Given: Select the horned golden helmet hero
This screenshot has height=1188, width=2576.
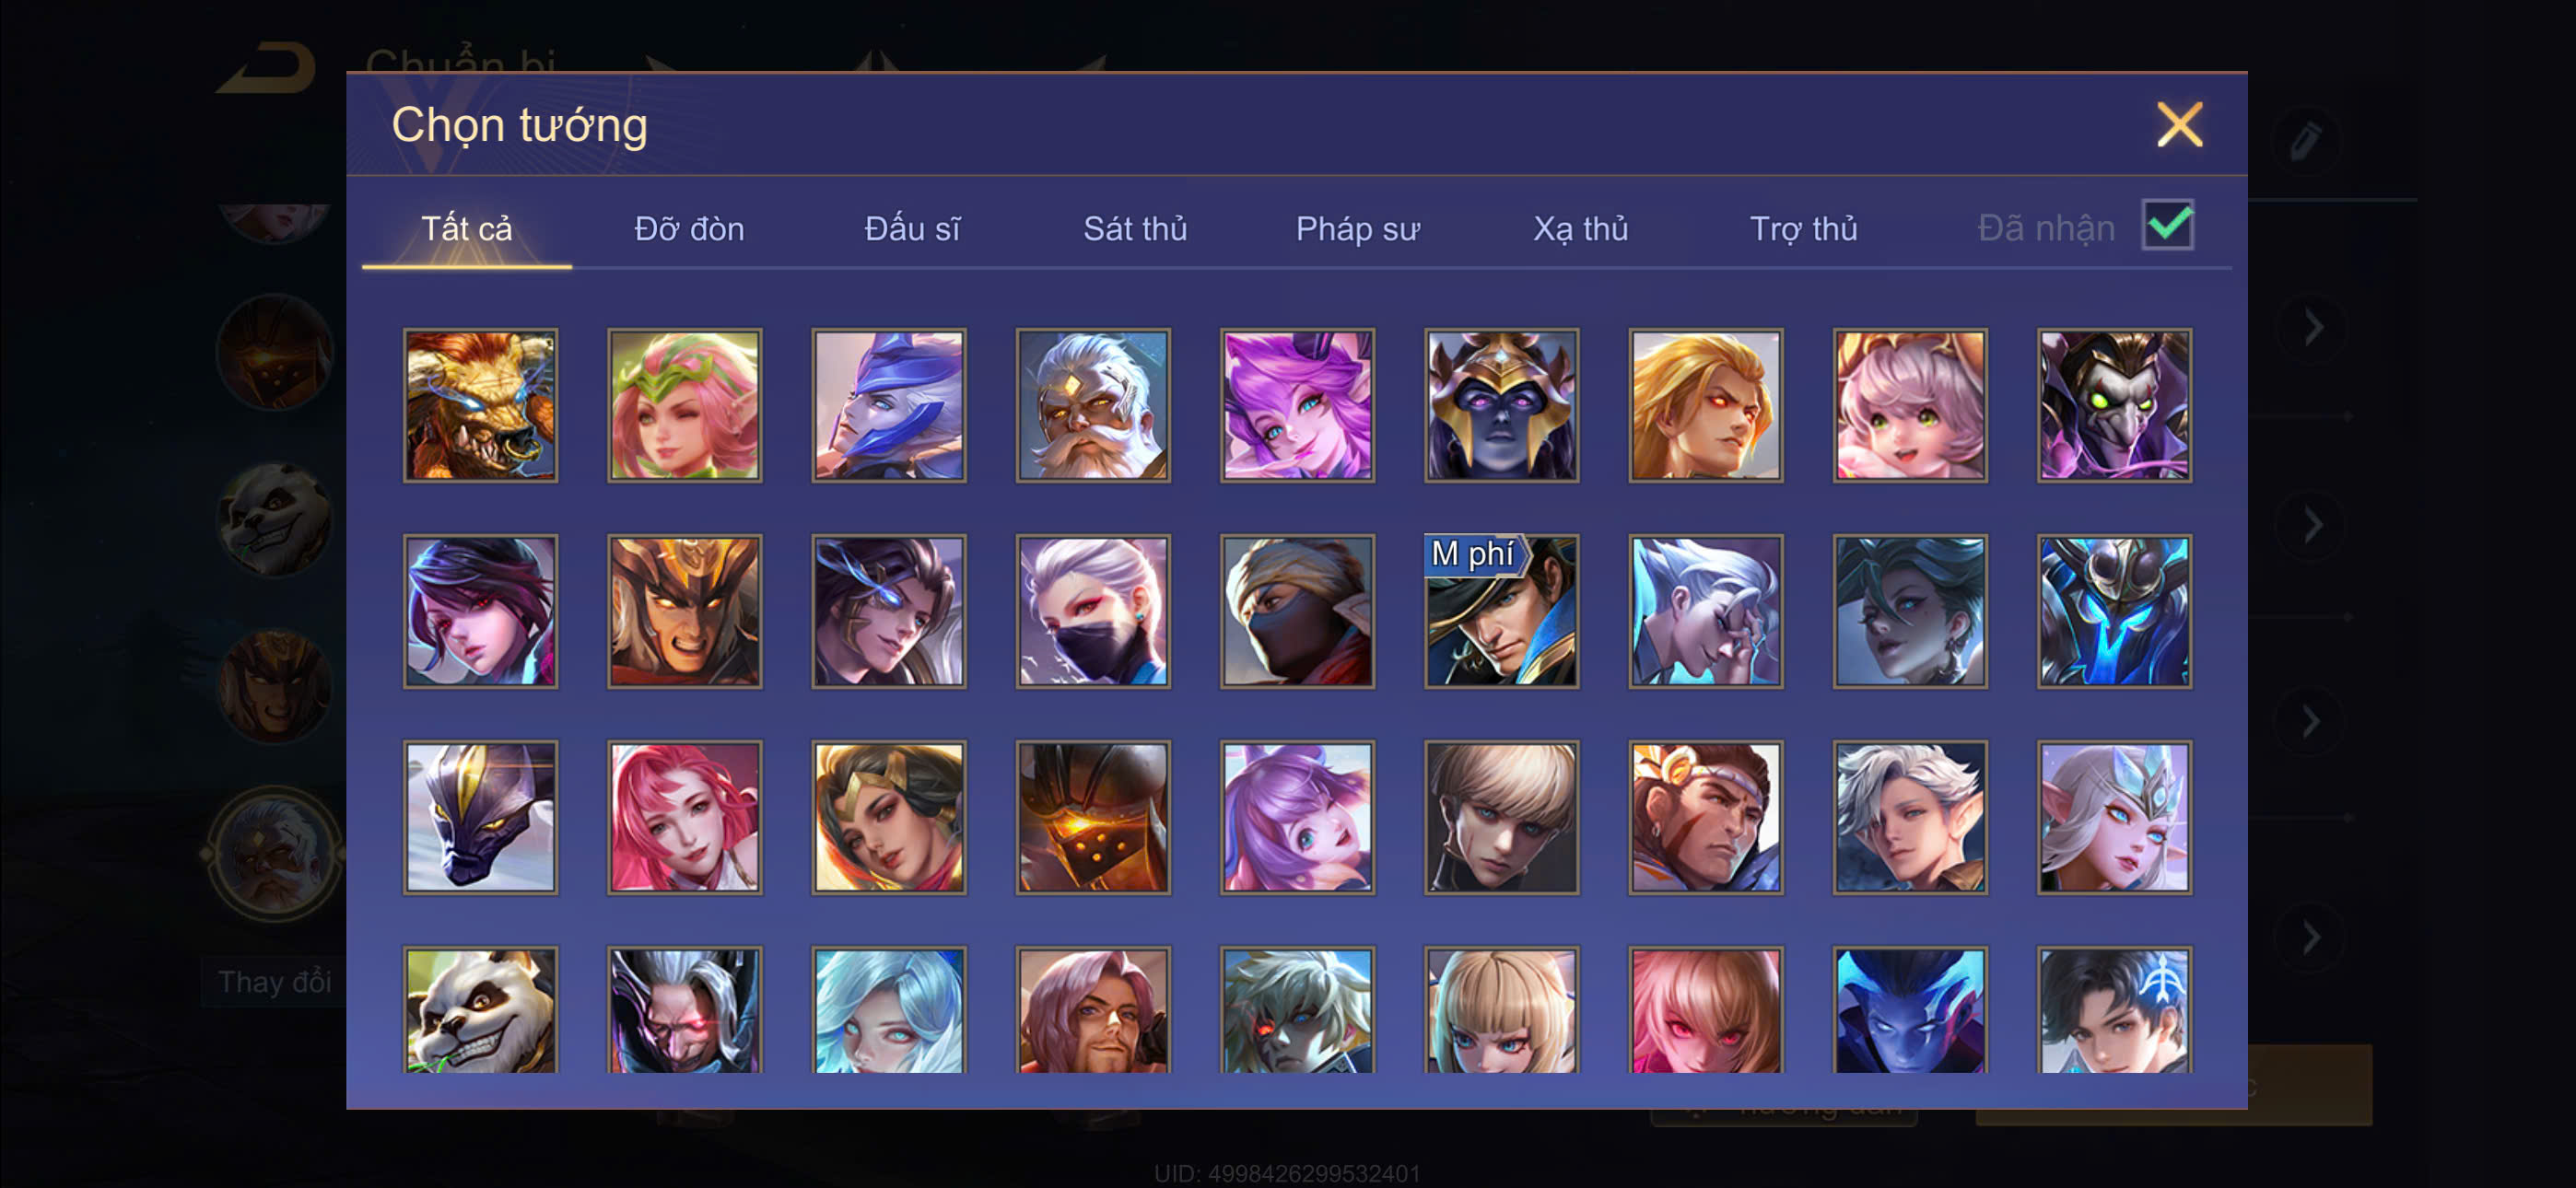Looking at the screenshot, I should (x=1501, y=405).
